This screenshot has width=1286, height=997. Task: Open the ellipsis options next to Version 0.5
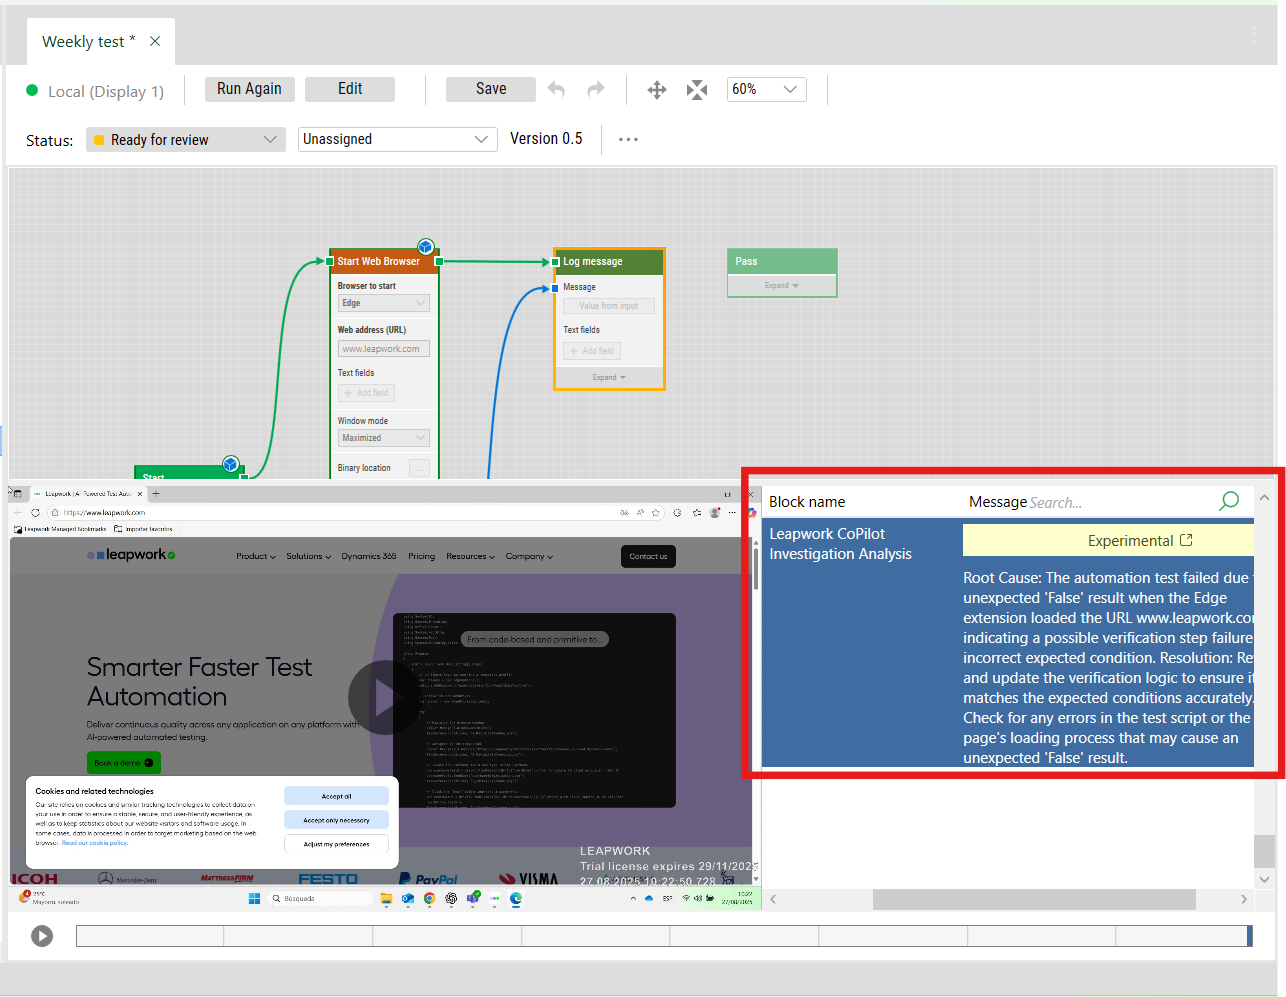tap(628, 139)
